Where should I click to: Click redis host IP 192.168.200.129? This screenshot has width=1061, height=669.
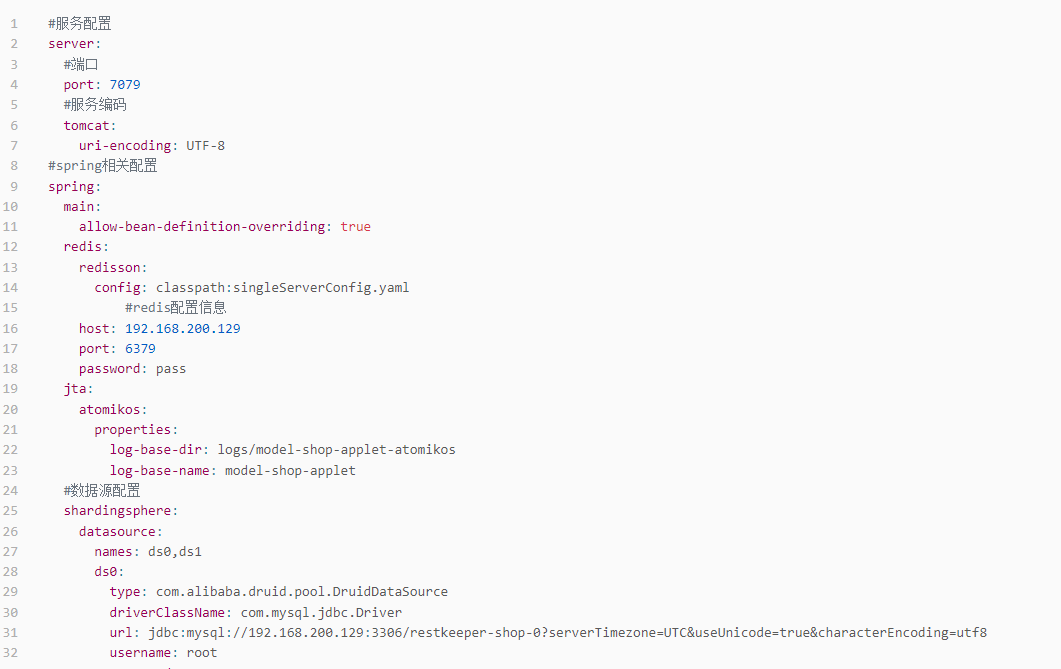[x=183, y=328]
